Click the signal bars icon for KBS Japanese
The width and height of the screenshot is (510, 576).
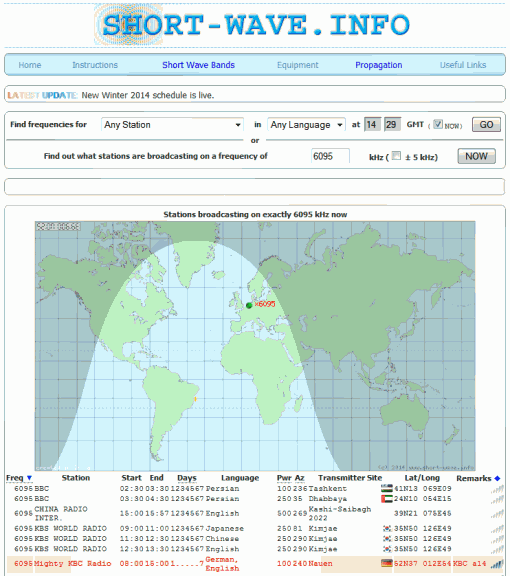497,529
